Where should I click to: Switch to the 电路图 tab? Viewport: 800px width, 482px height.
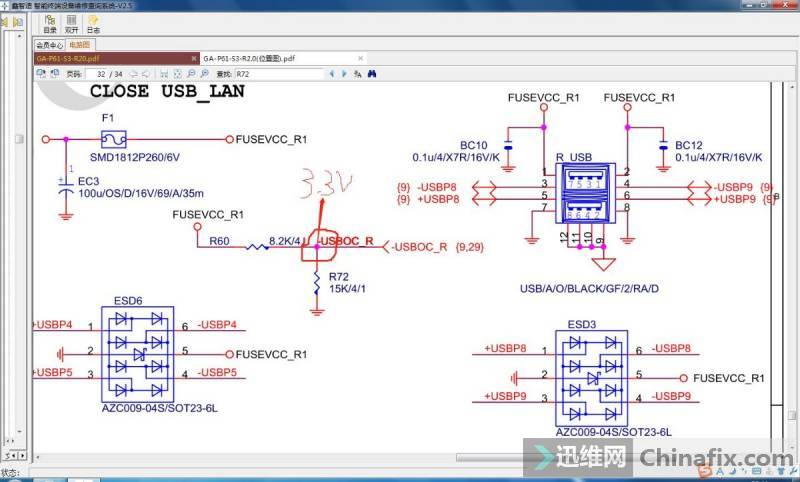(x=80, y=45)
